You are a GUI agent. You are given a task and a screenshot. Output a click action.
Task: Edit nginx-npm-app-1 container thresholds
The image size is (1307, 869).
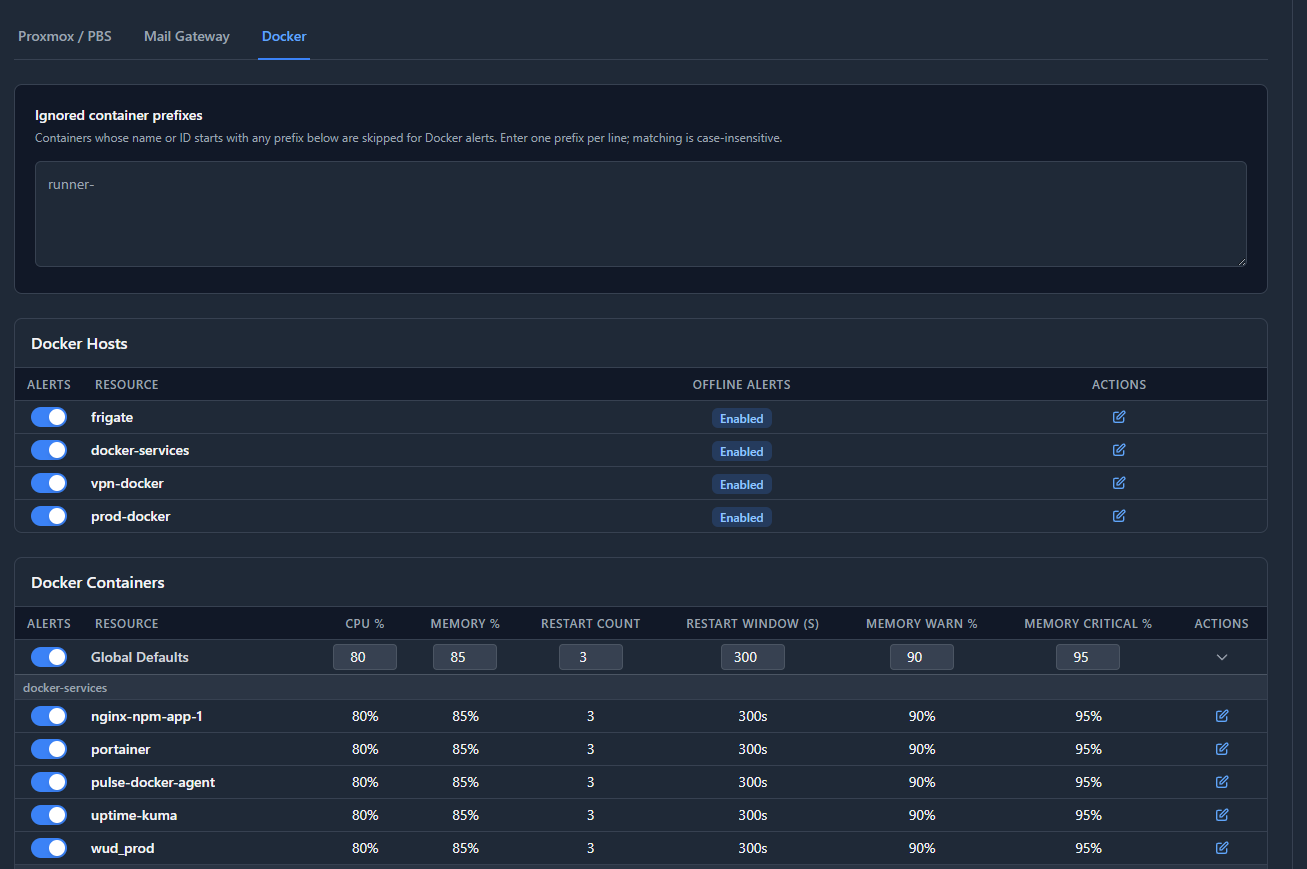tap(1222, 716)
